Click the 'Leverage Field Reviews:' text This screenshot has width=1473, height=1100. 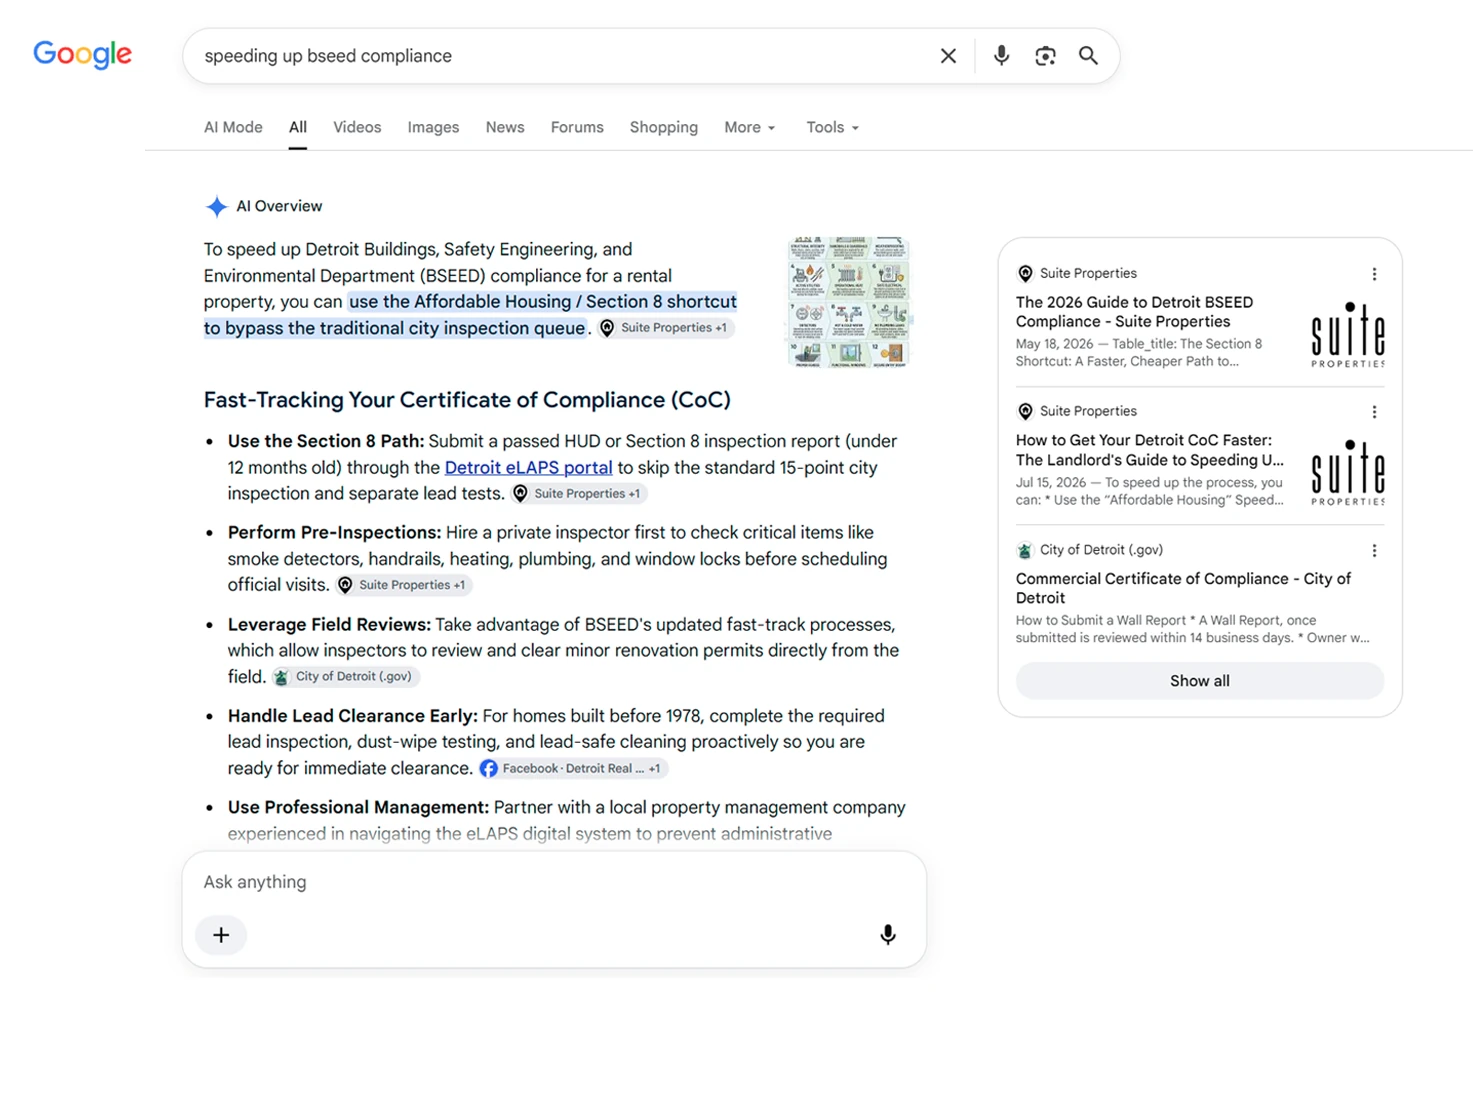click(x=329, y=624)
